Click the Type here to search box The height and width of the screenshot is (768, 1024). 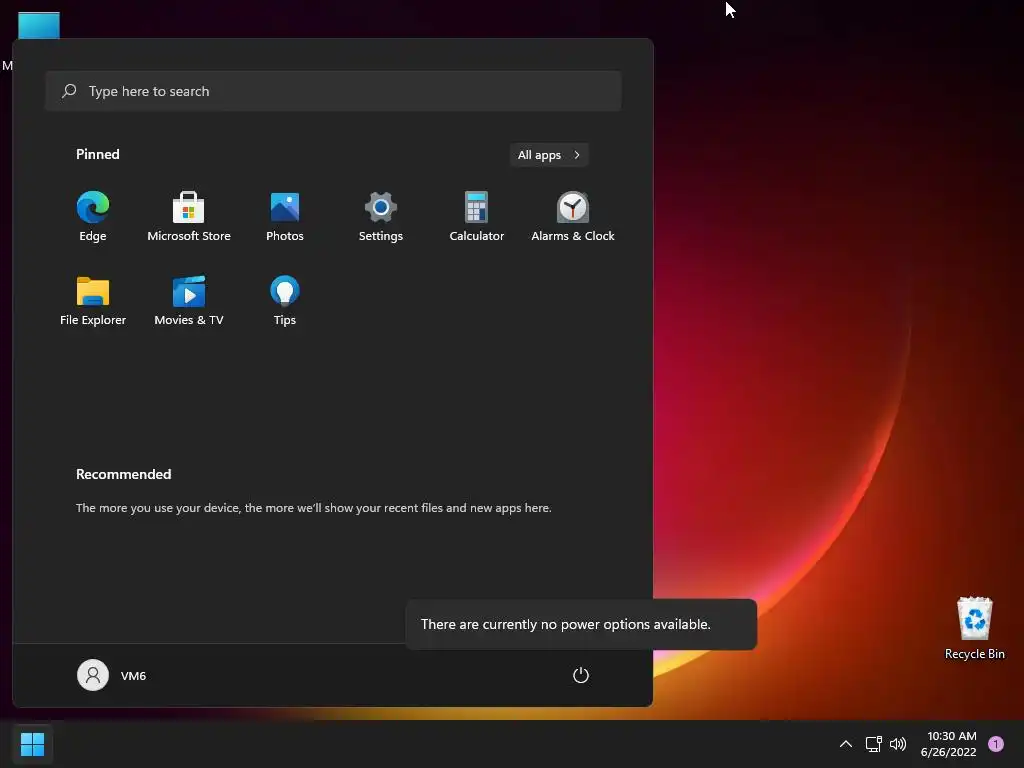coord(333,91)
